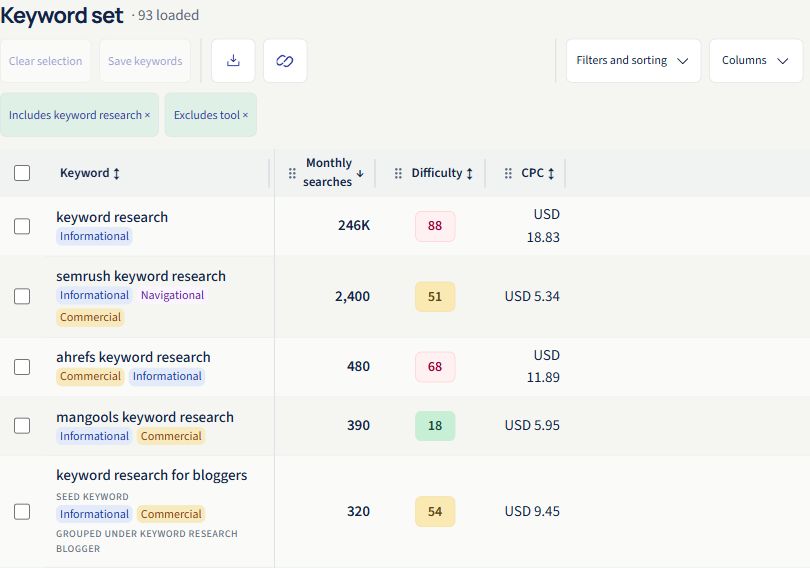Open keyword research keyword link
Screen dimensions: 810x568
tap(112, 217)
